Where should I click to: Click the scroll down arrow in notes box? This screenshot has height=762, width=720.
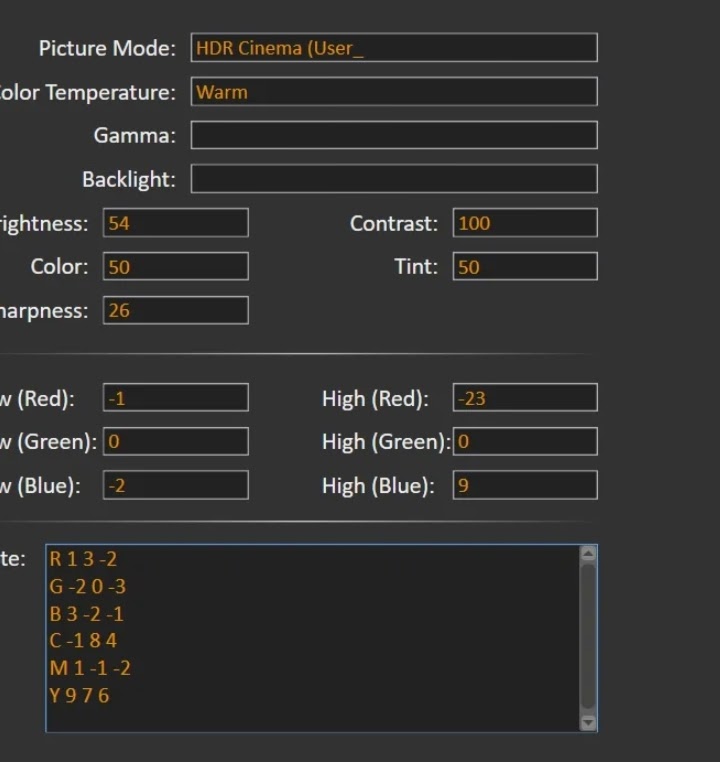pyautogui.click(x=588, y=722)
